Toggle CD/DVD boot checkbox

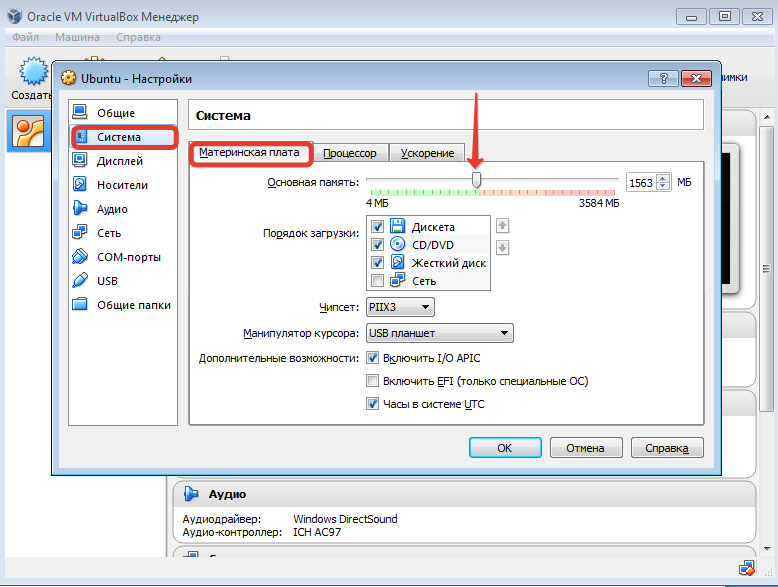378,245
